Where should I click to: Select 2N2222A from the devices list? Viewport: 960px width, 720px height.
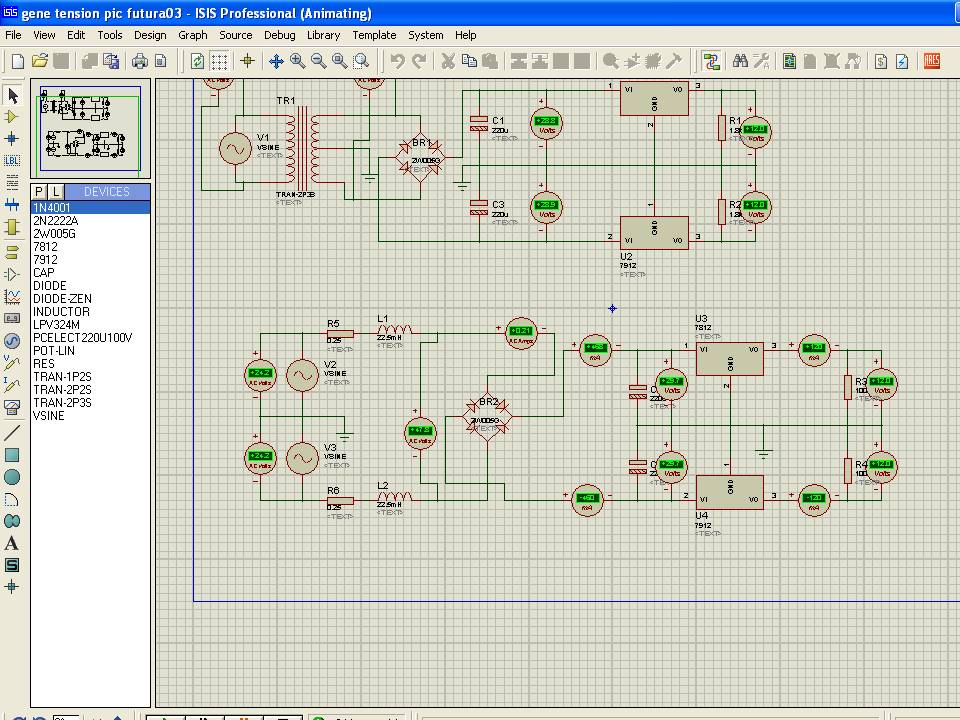[x=55, y=221]
